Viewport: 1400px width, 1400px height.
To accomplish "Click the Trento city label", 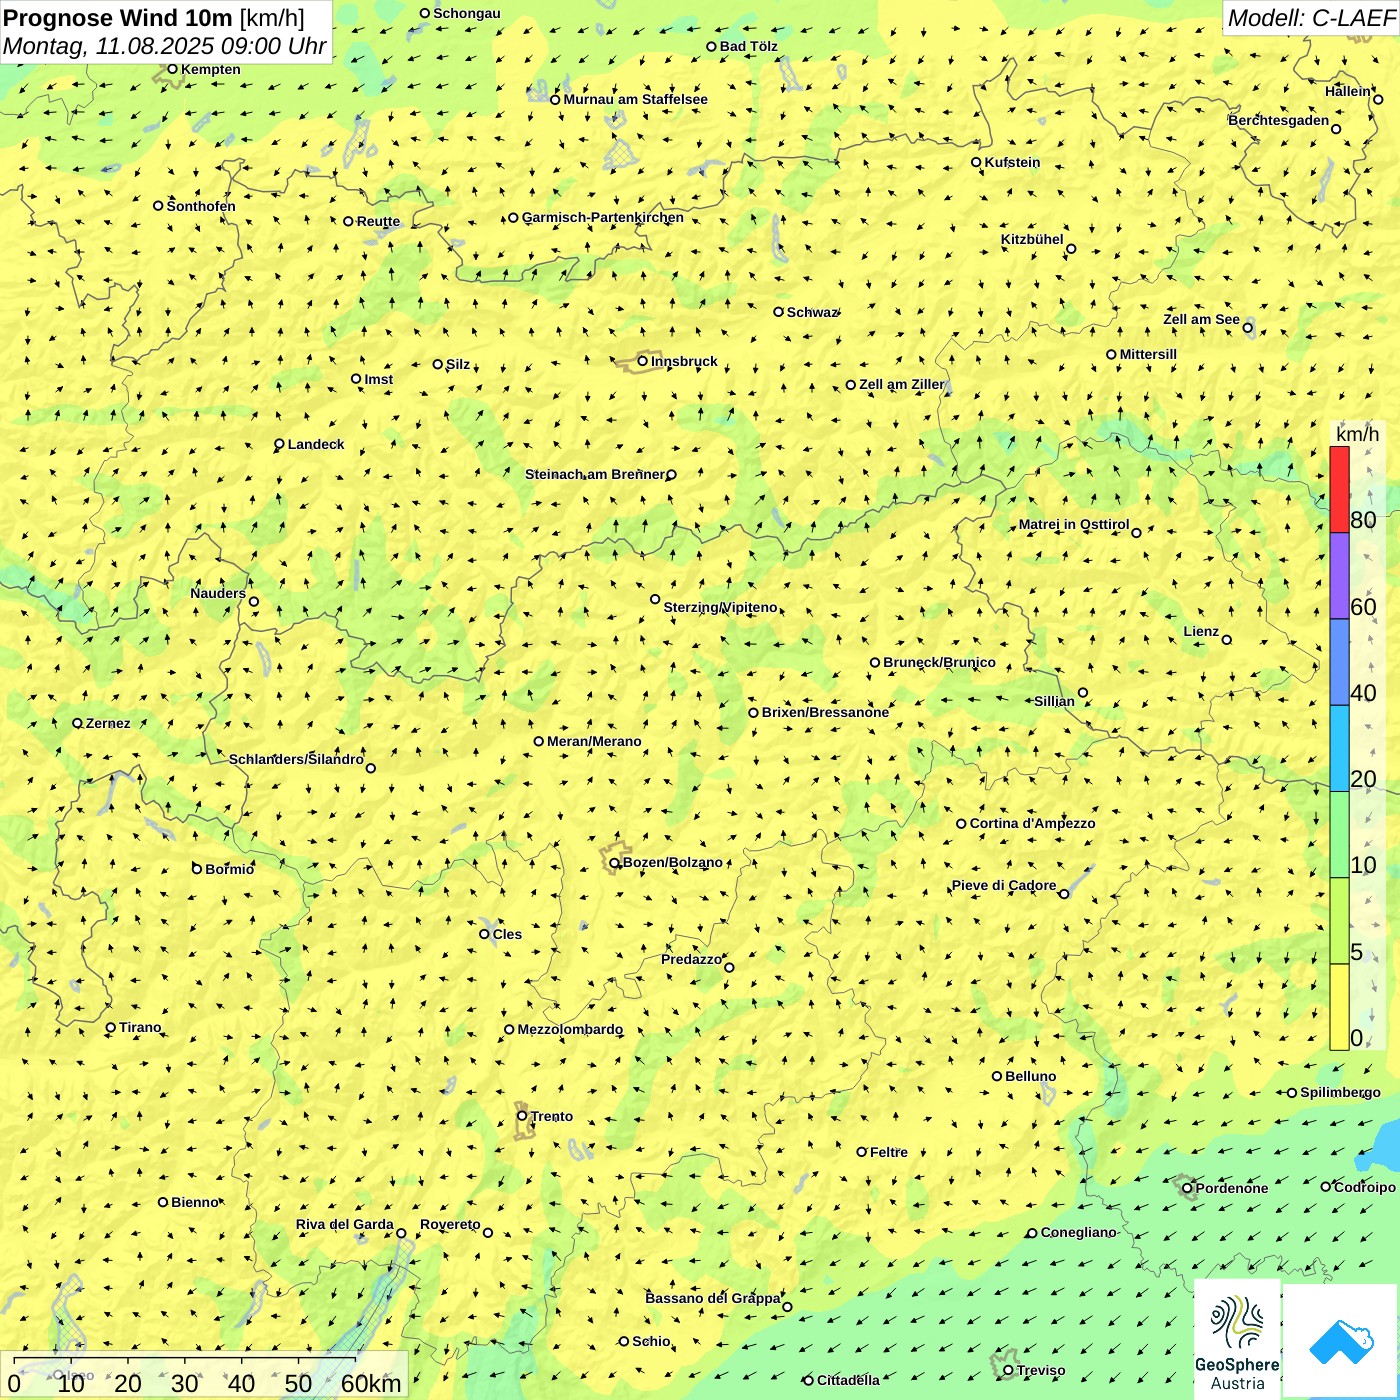I will pos(552,1116).
